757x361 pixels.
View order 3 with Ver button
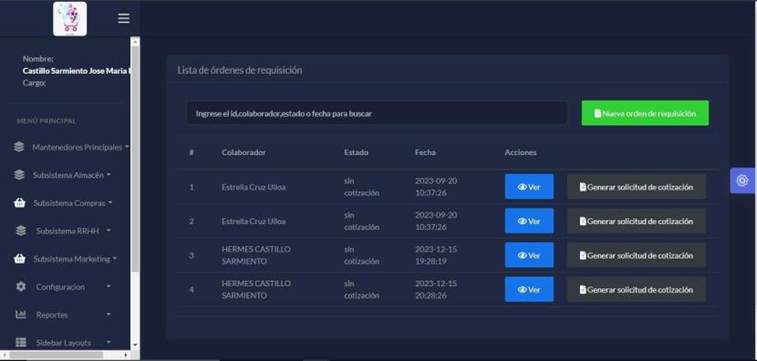tap(529, 255)
